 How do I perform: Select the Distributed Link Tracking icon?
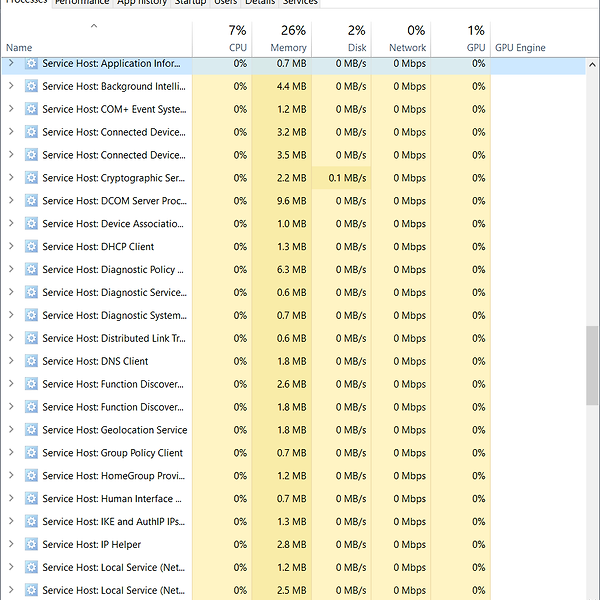[x=31, y=338]
